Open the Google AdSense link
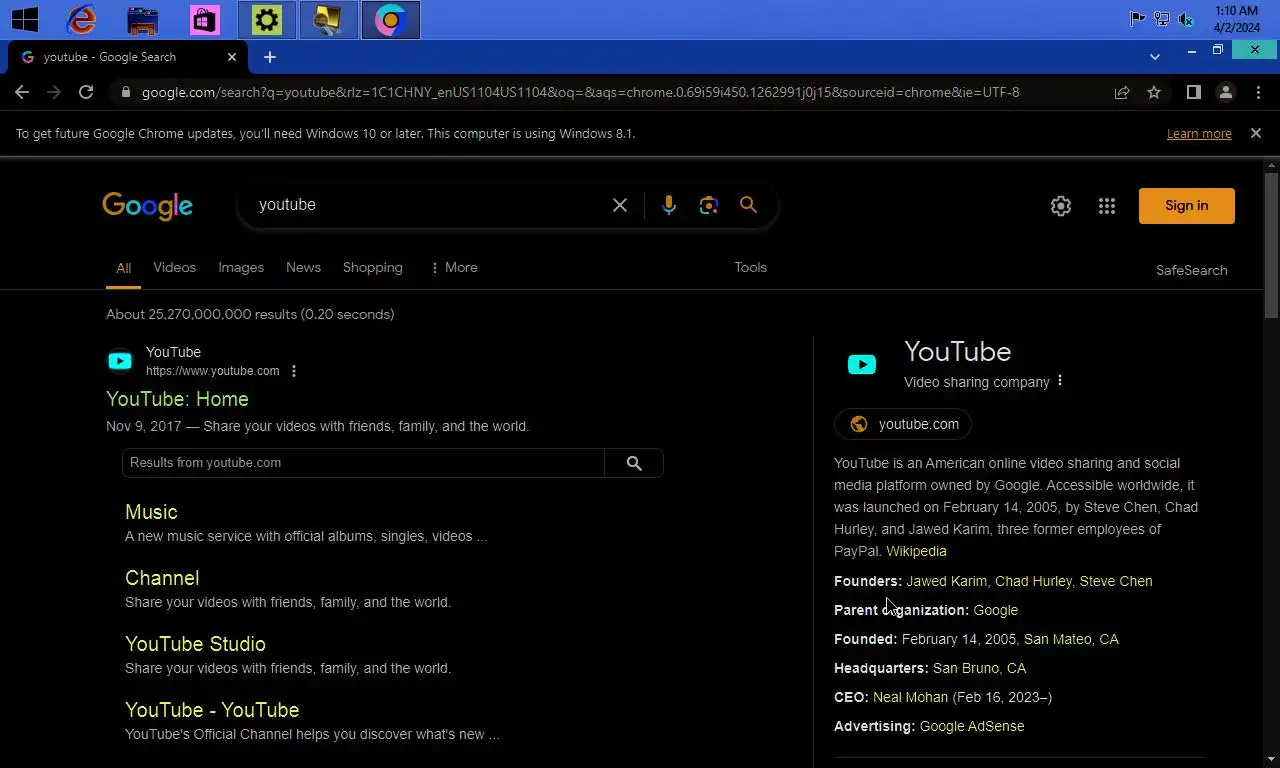The height and width of the screenshot is (768, 1280). click(x=972, y=726)
